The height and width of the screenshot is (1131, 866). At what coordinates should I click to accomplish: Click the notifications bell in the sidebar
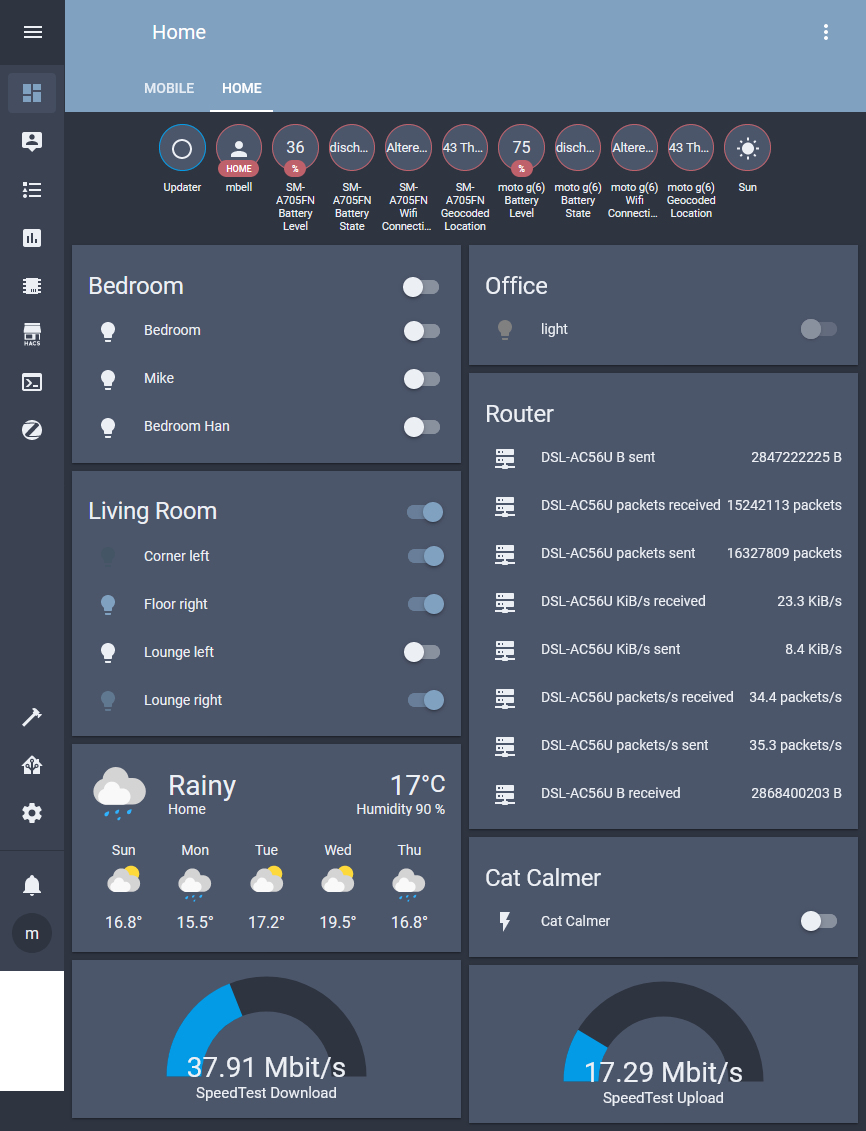pos(32,885)
